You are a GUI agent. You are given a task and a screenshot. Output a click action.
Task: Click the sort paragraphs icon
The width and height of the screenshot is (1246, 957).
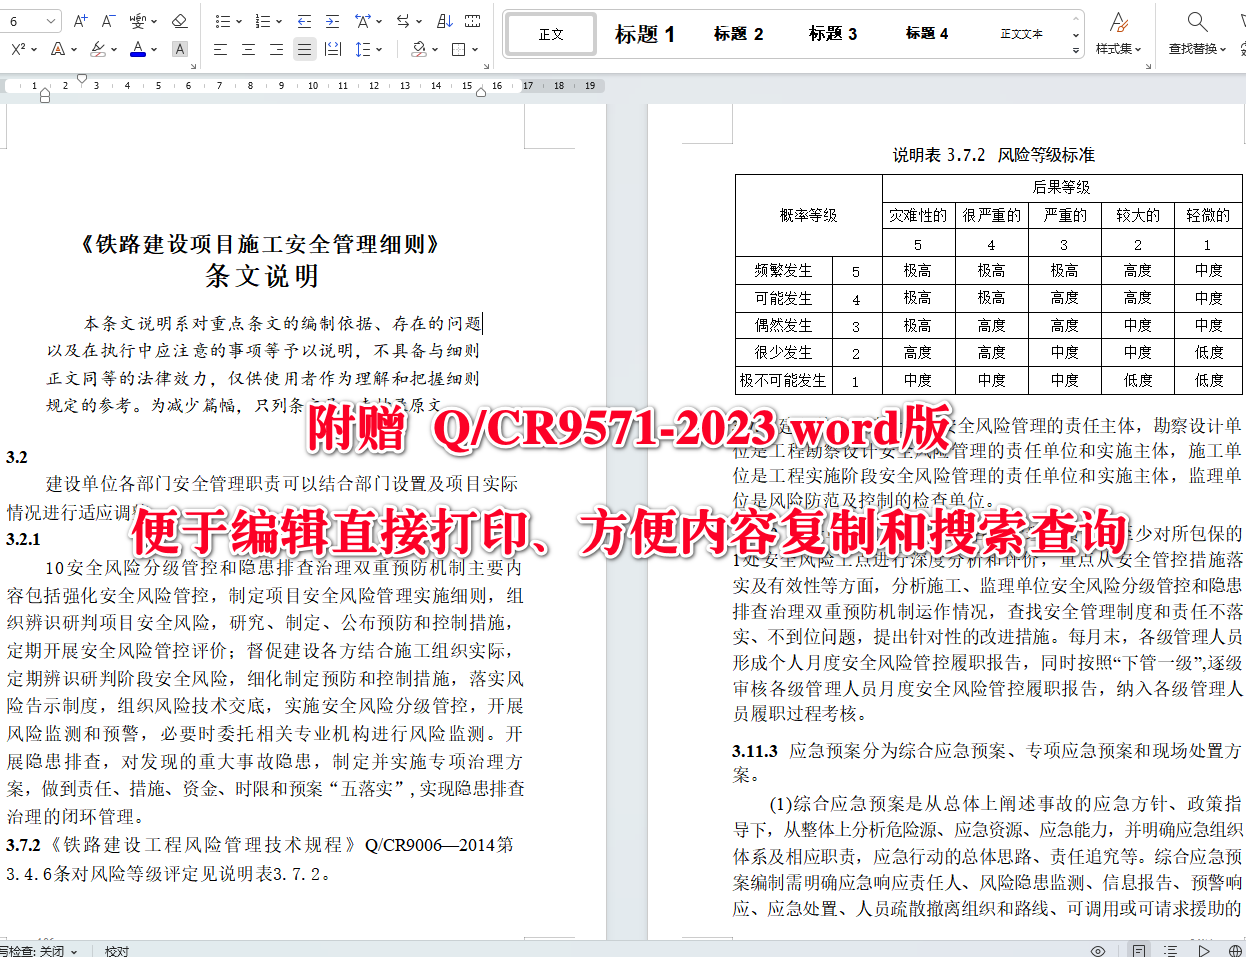pos(445,20)
